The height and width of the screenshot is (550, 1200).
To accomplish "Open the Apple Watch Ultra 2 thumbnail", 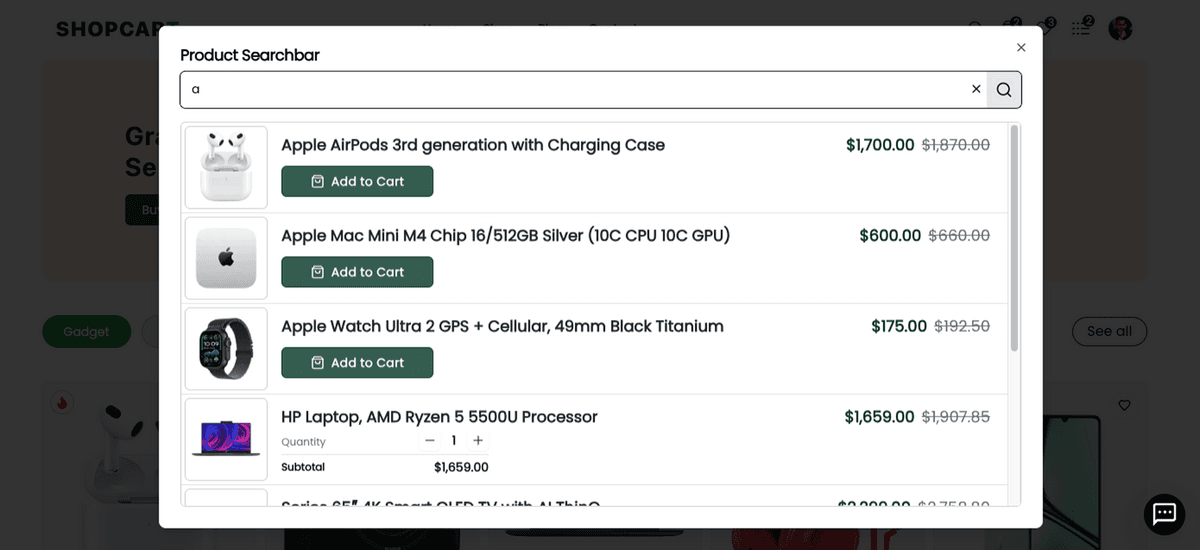I will pos(226,348).
